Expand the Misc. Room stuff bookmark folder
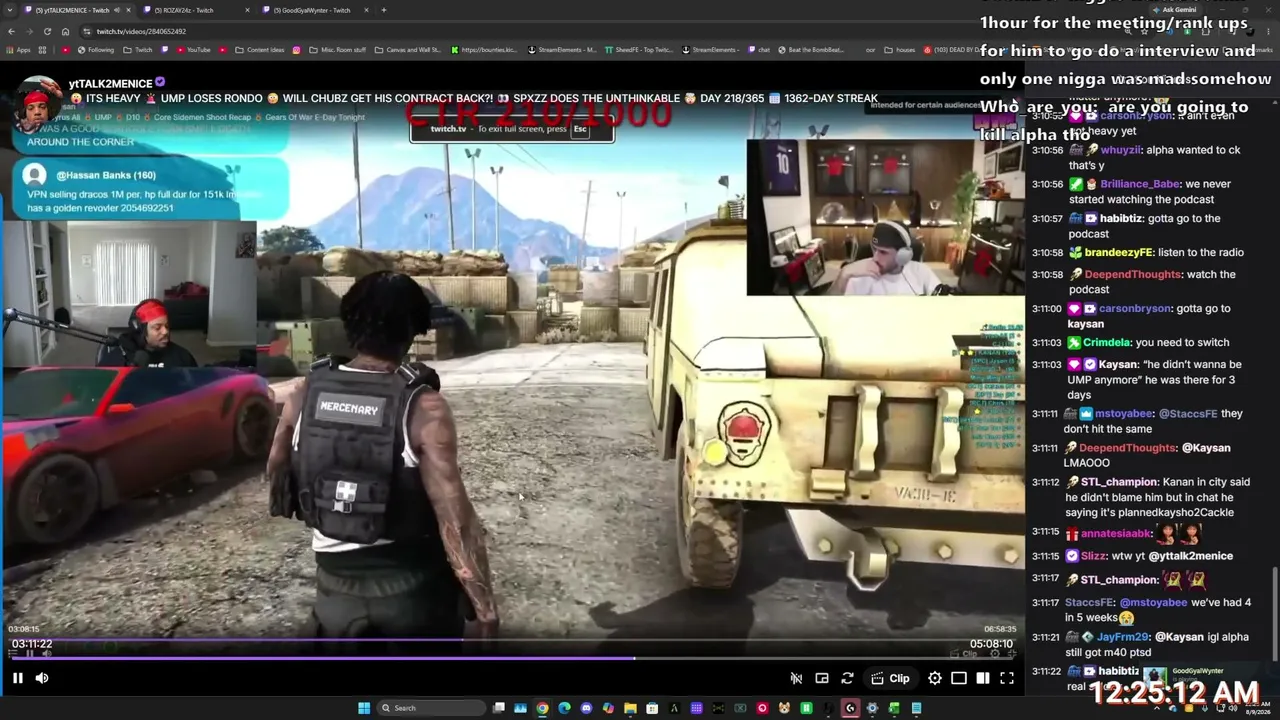This screenshot has height=720, width=1280. pos(338,50)
